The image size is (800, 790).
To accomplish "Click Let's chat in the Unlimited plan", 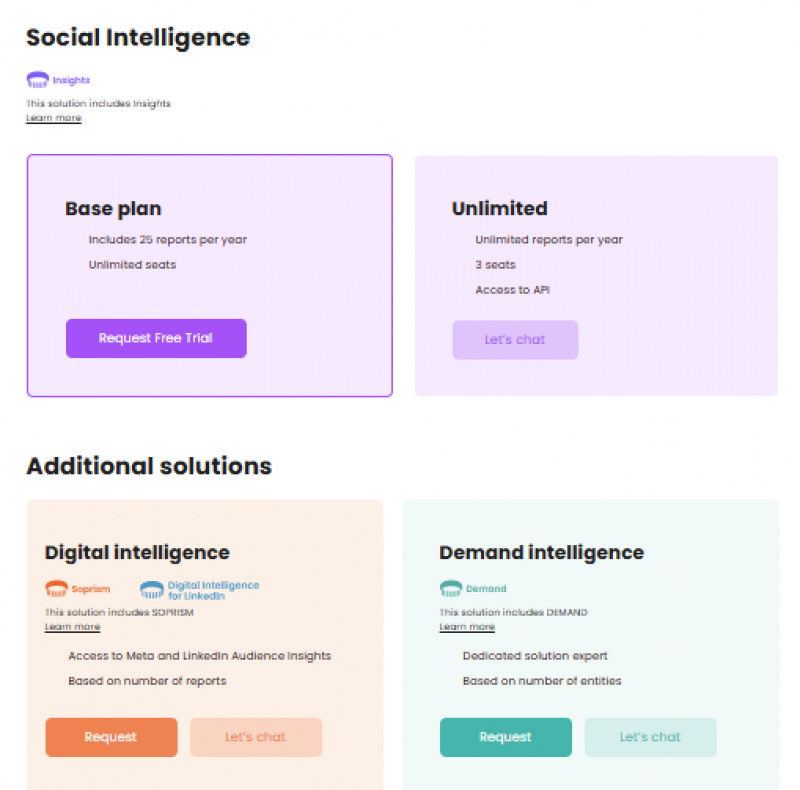I will coord(515,340).
